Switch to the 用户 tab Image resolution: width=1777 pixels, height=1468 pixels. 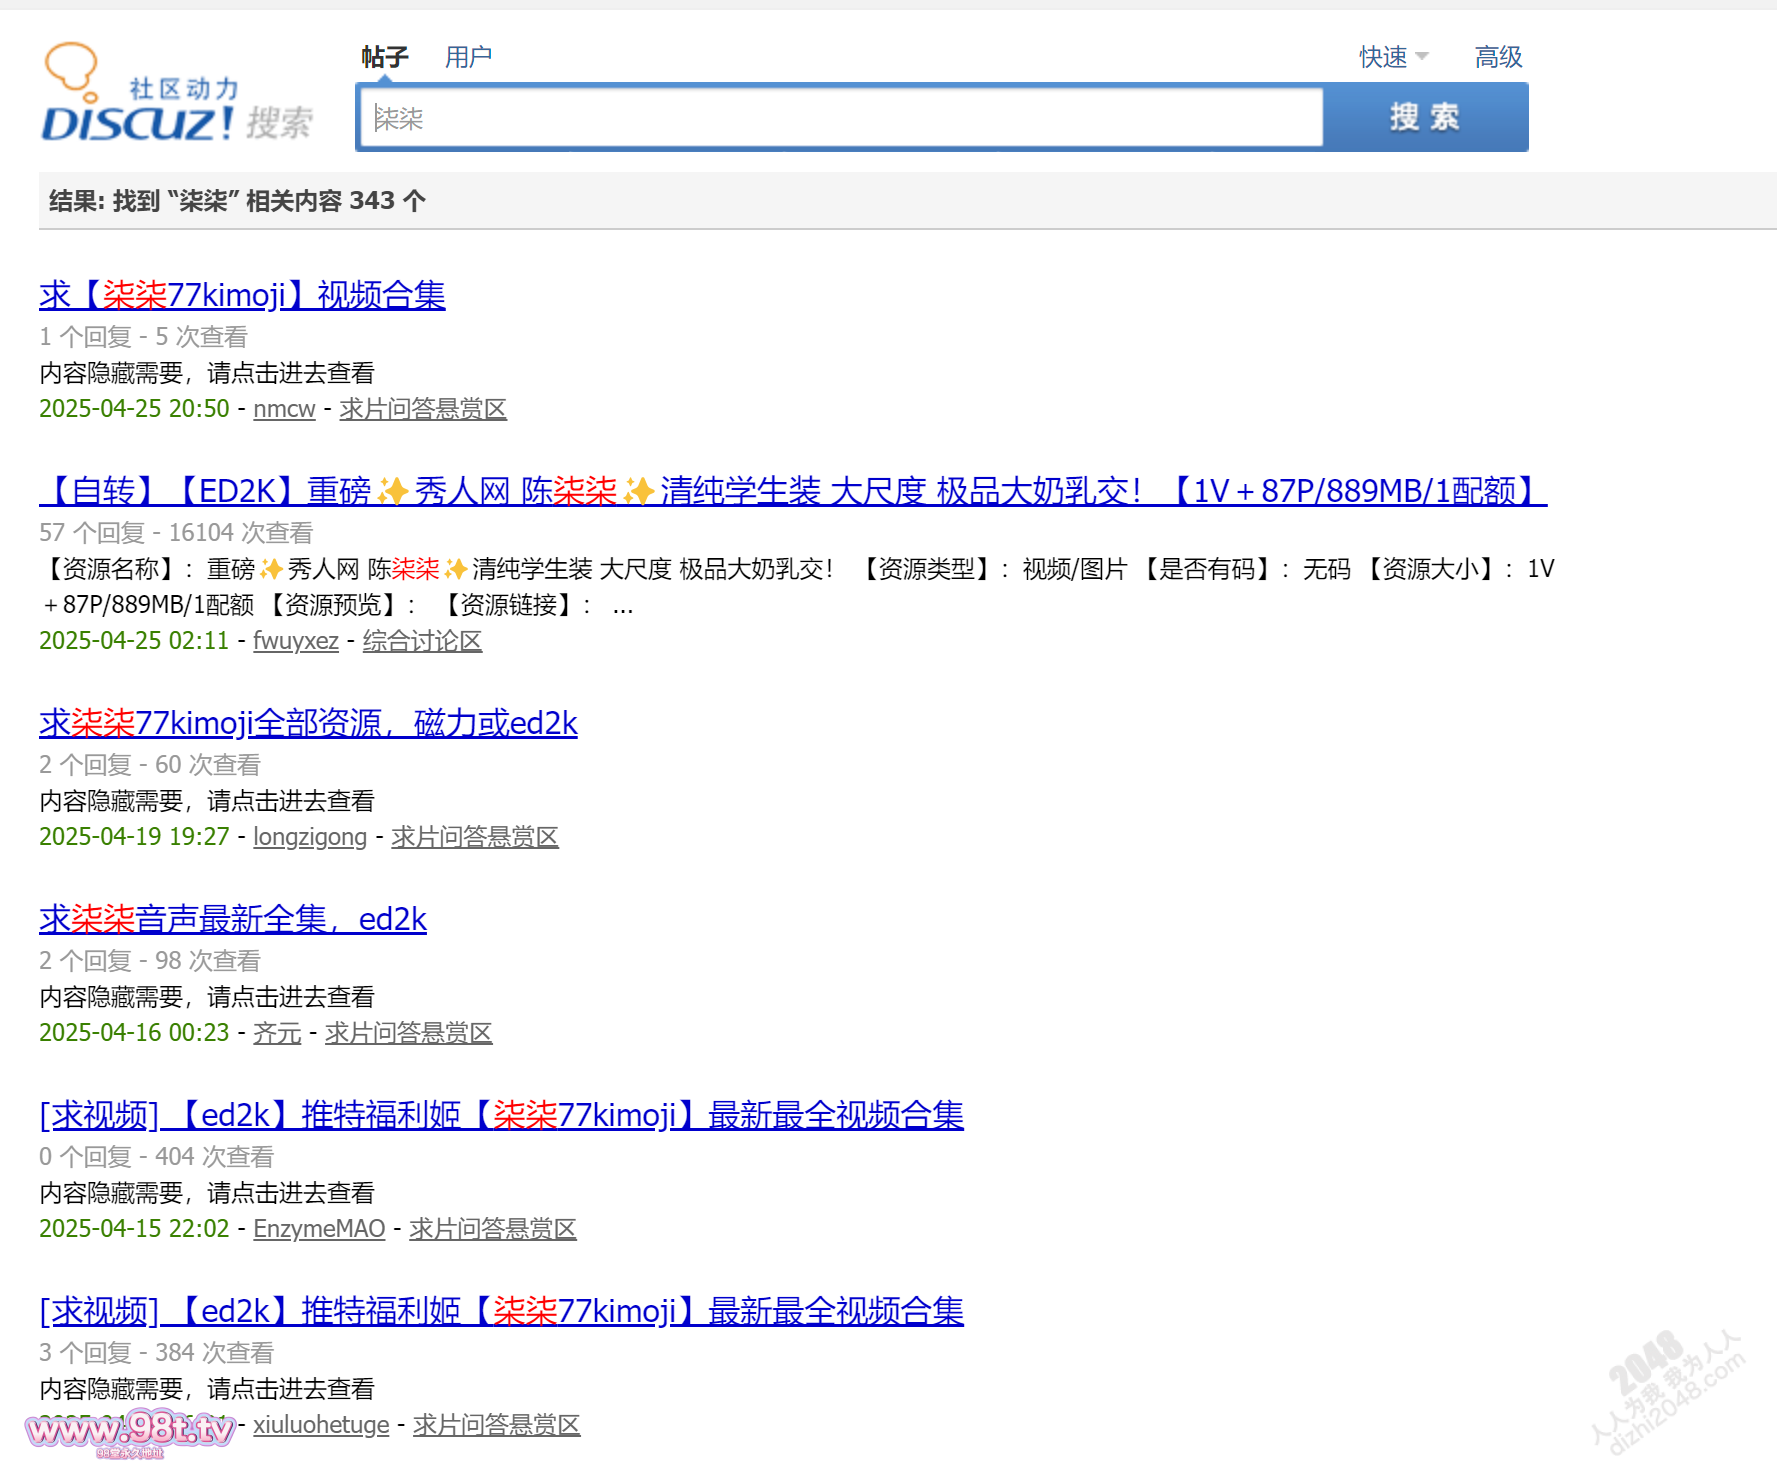point(468,57)
